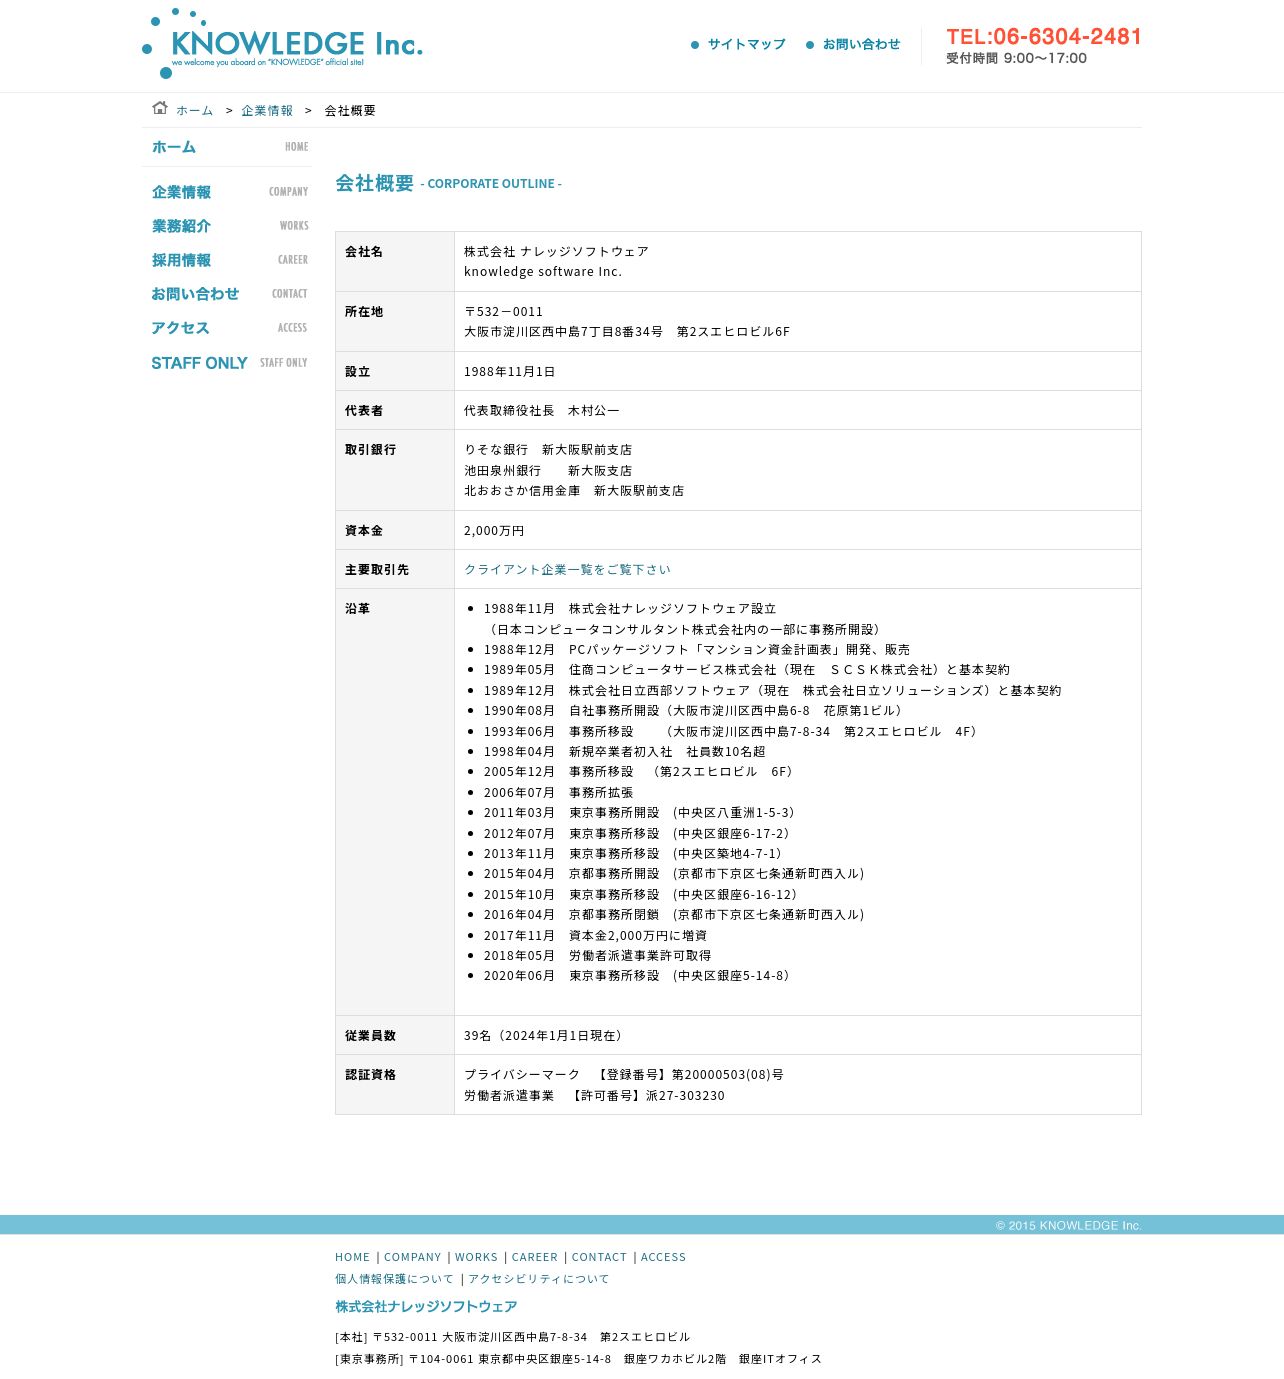Click the 北おおさか信用金庫 line

click(574, 491)
